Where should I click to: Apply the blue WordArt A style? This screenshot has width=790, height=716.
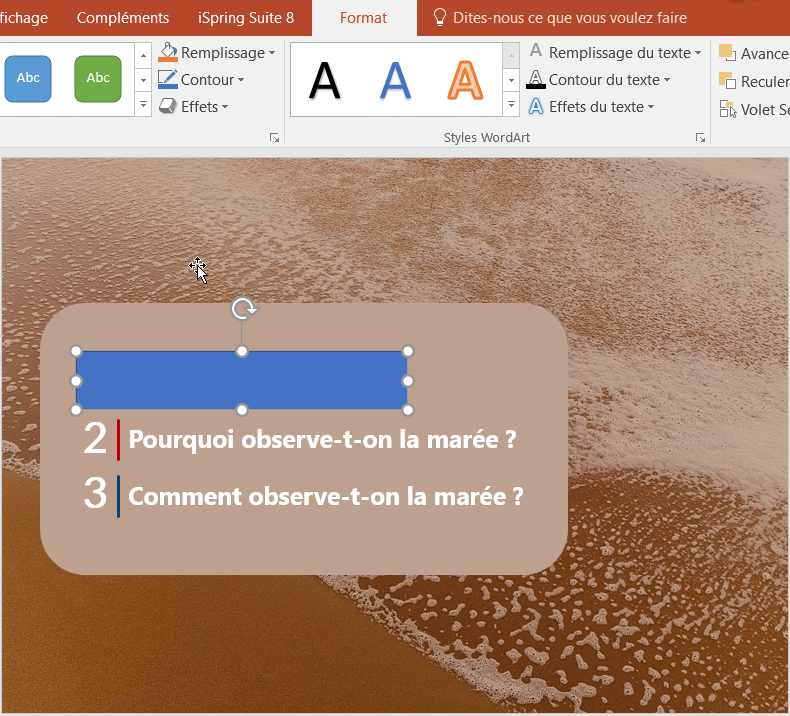(395, 80)
